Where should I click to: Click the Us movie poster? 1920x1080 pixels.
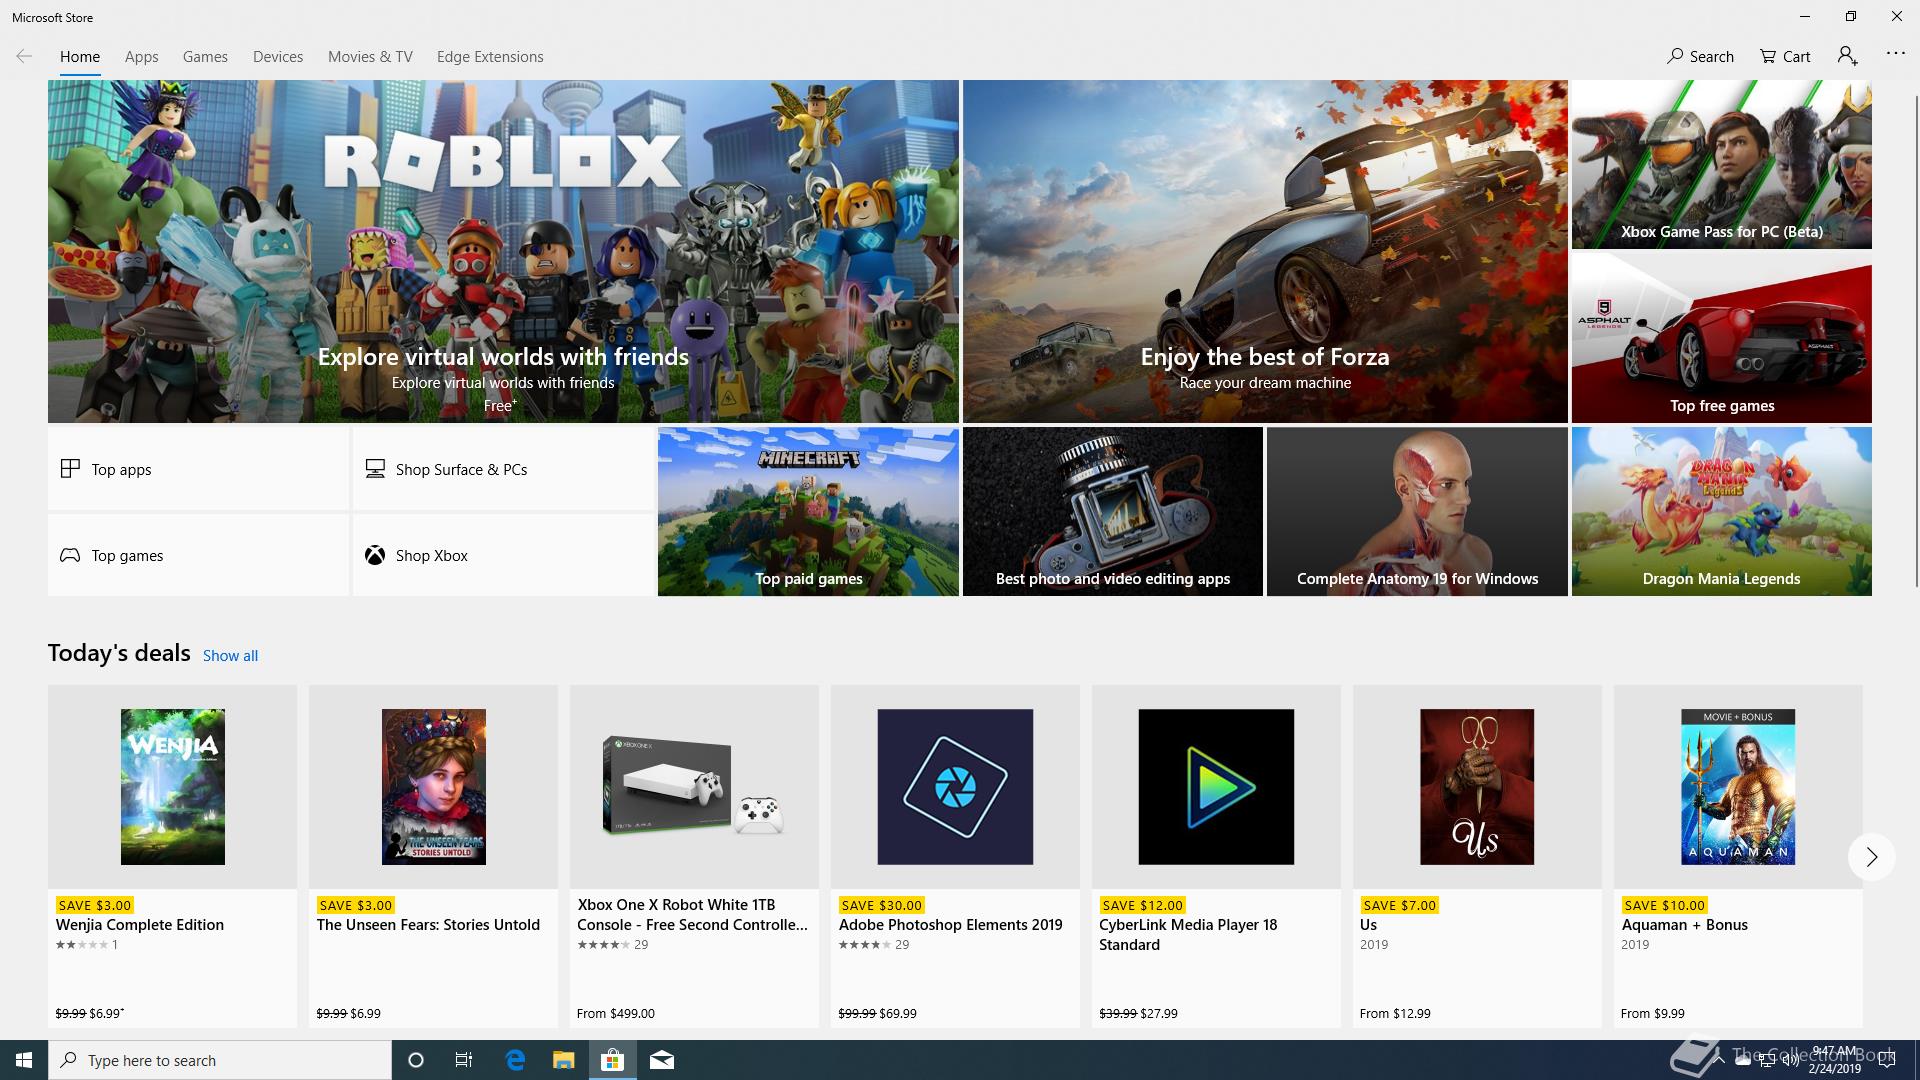pyautogui.click(x=1477, y=787)
